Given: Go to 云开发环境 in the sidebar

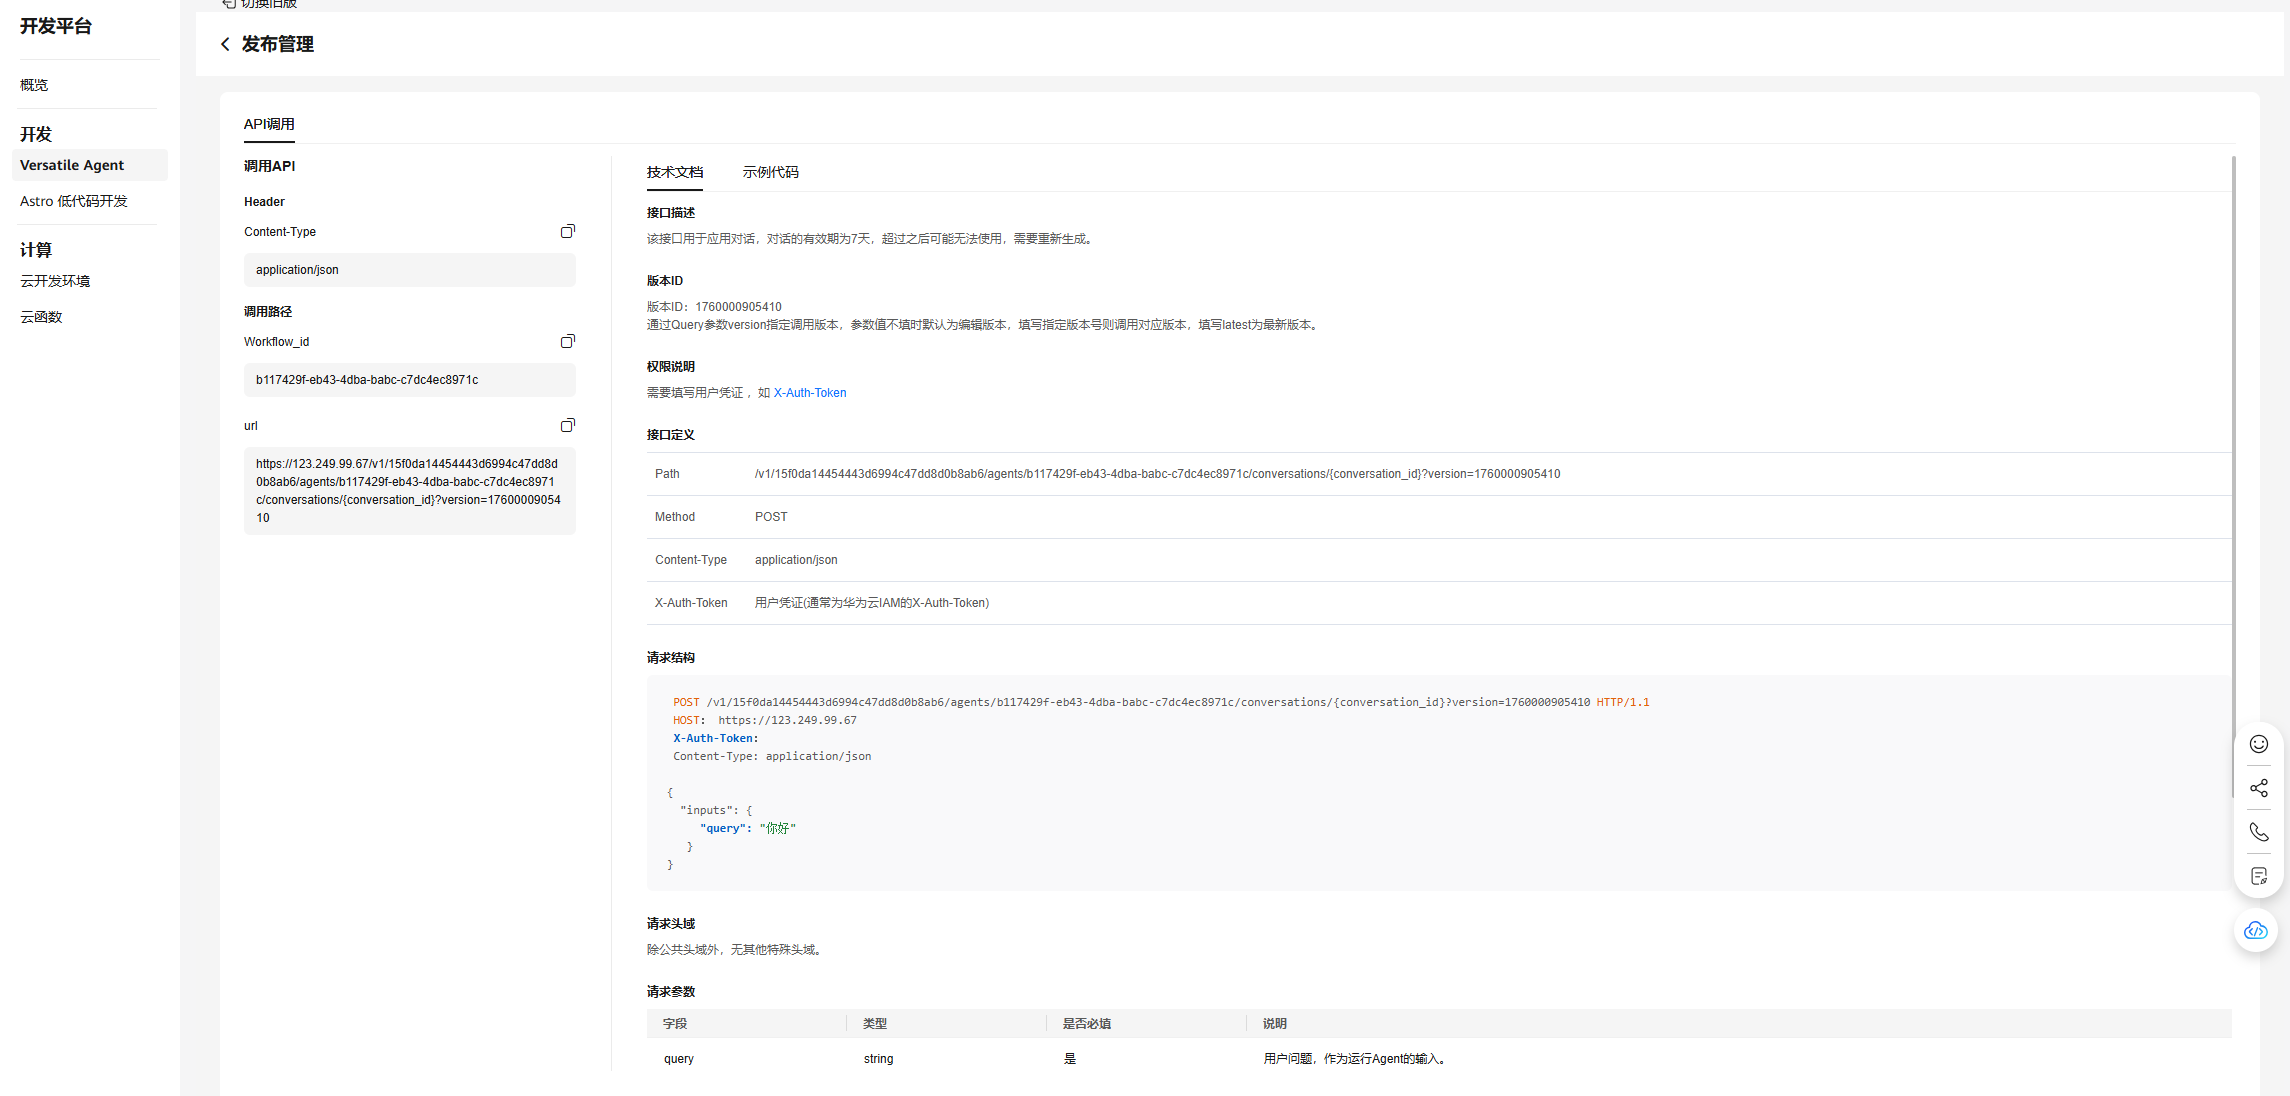Looking at the screenshot, I should [55, 281].
